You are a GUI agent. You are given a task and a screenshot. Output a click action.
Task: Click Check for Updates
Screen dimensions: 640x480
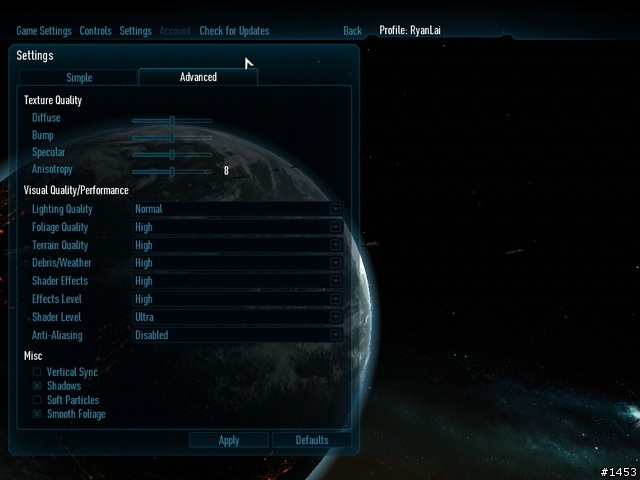pos(234,31)
